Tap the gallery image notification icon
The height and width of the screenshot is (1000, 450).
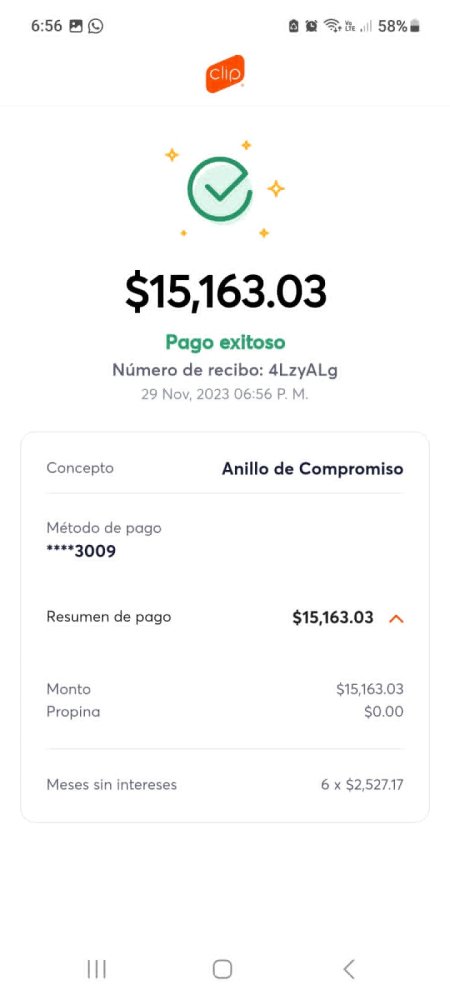point(76,26)
